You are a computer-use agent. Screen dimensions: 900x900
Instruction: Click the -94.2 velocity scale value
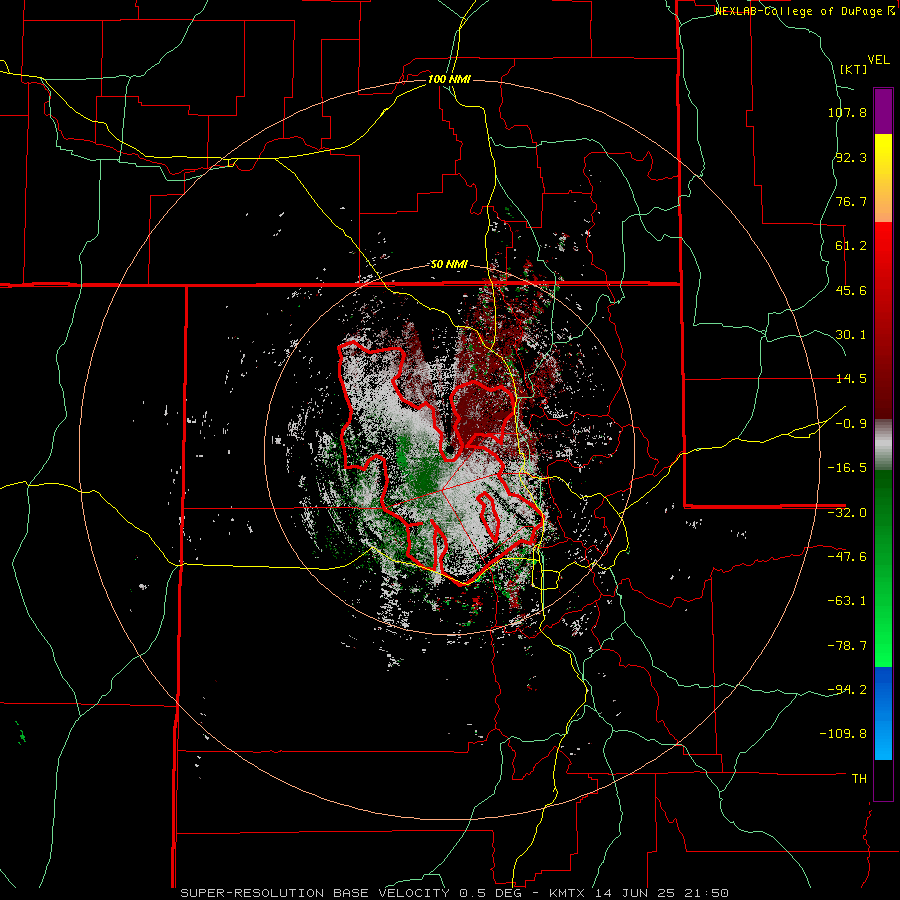click(x=847, y=689)
